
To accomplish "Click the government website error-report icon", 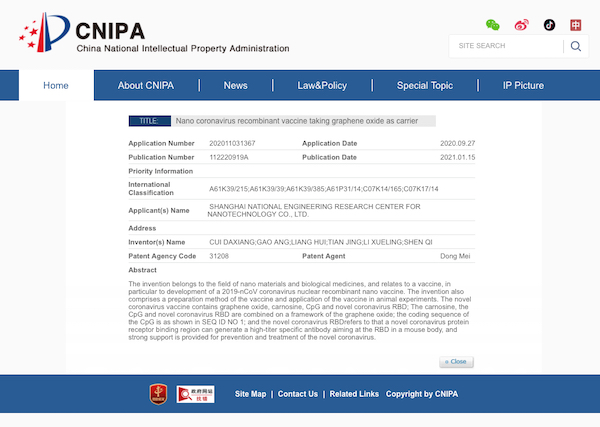I will [x=196, y=394].
